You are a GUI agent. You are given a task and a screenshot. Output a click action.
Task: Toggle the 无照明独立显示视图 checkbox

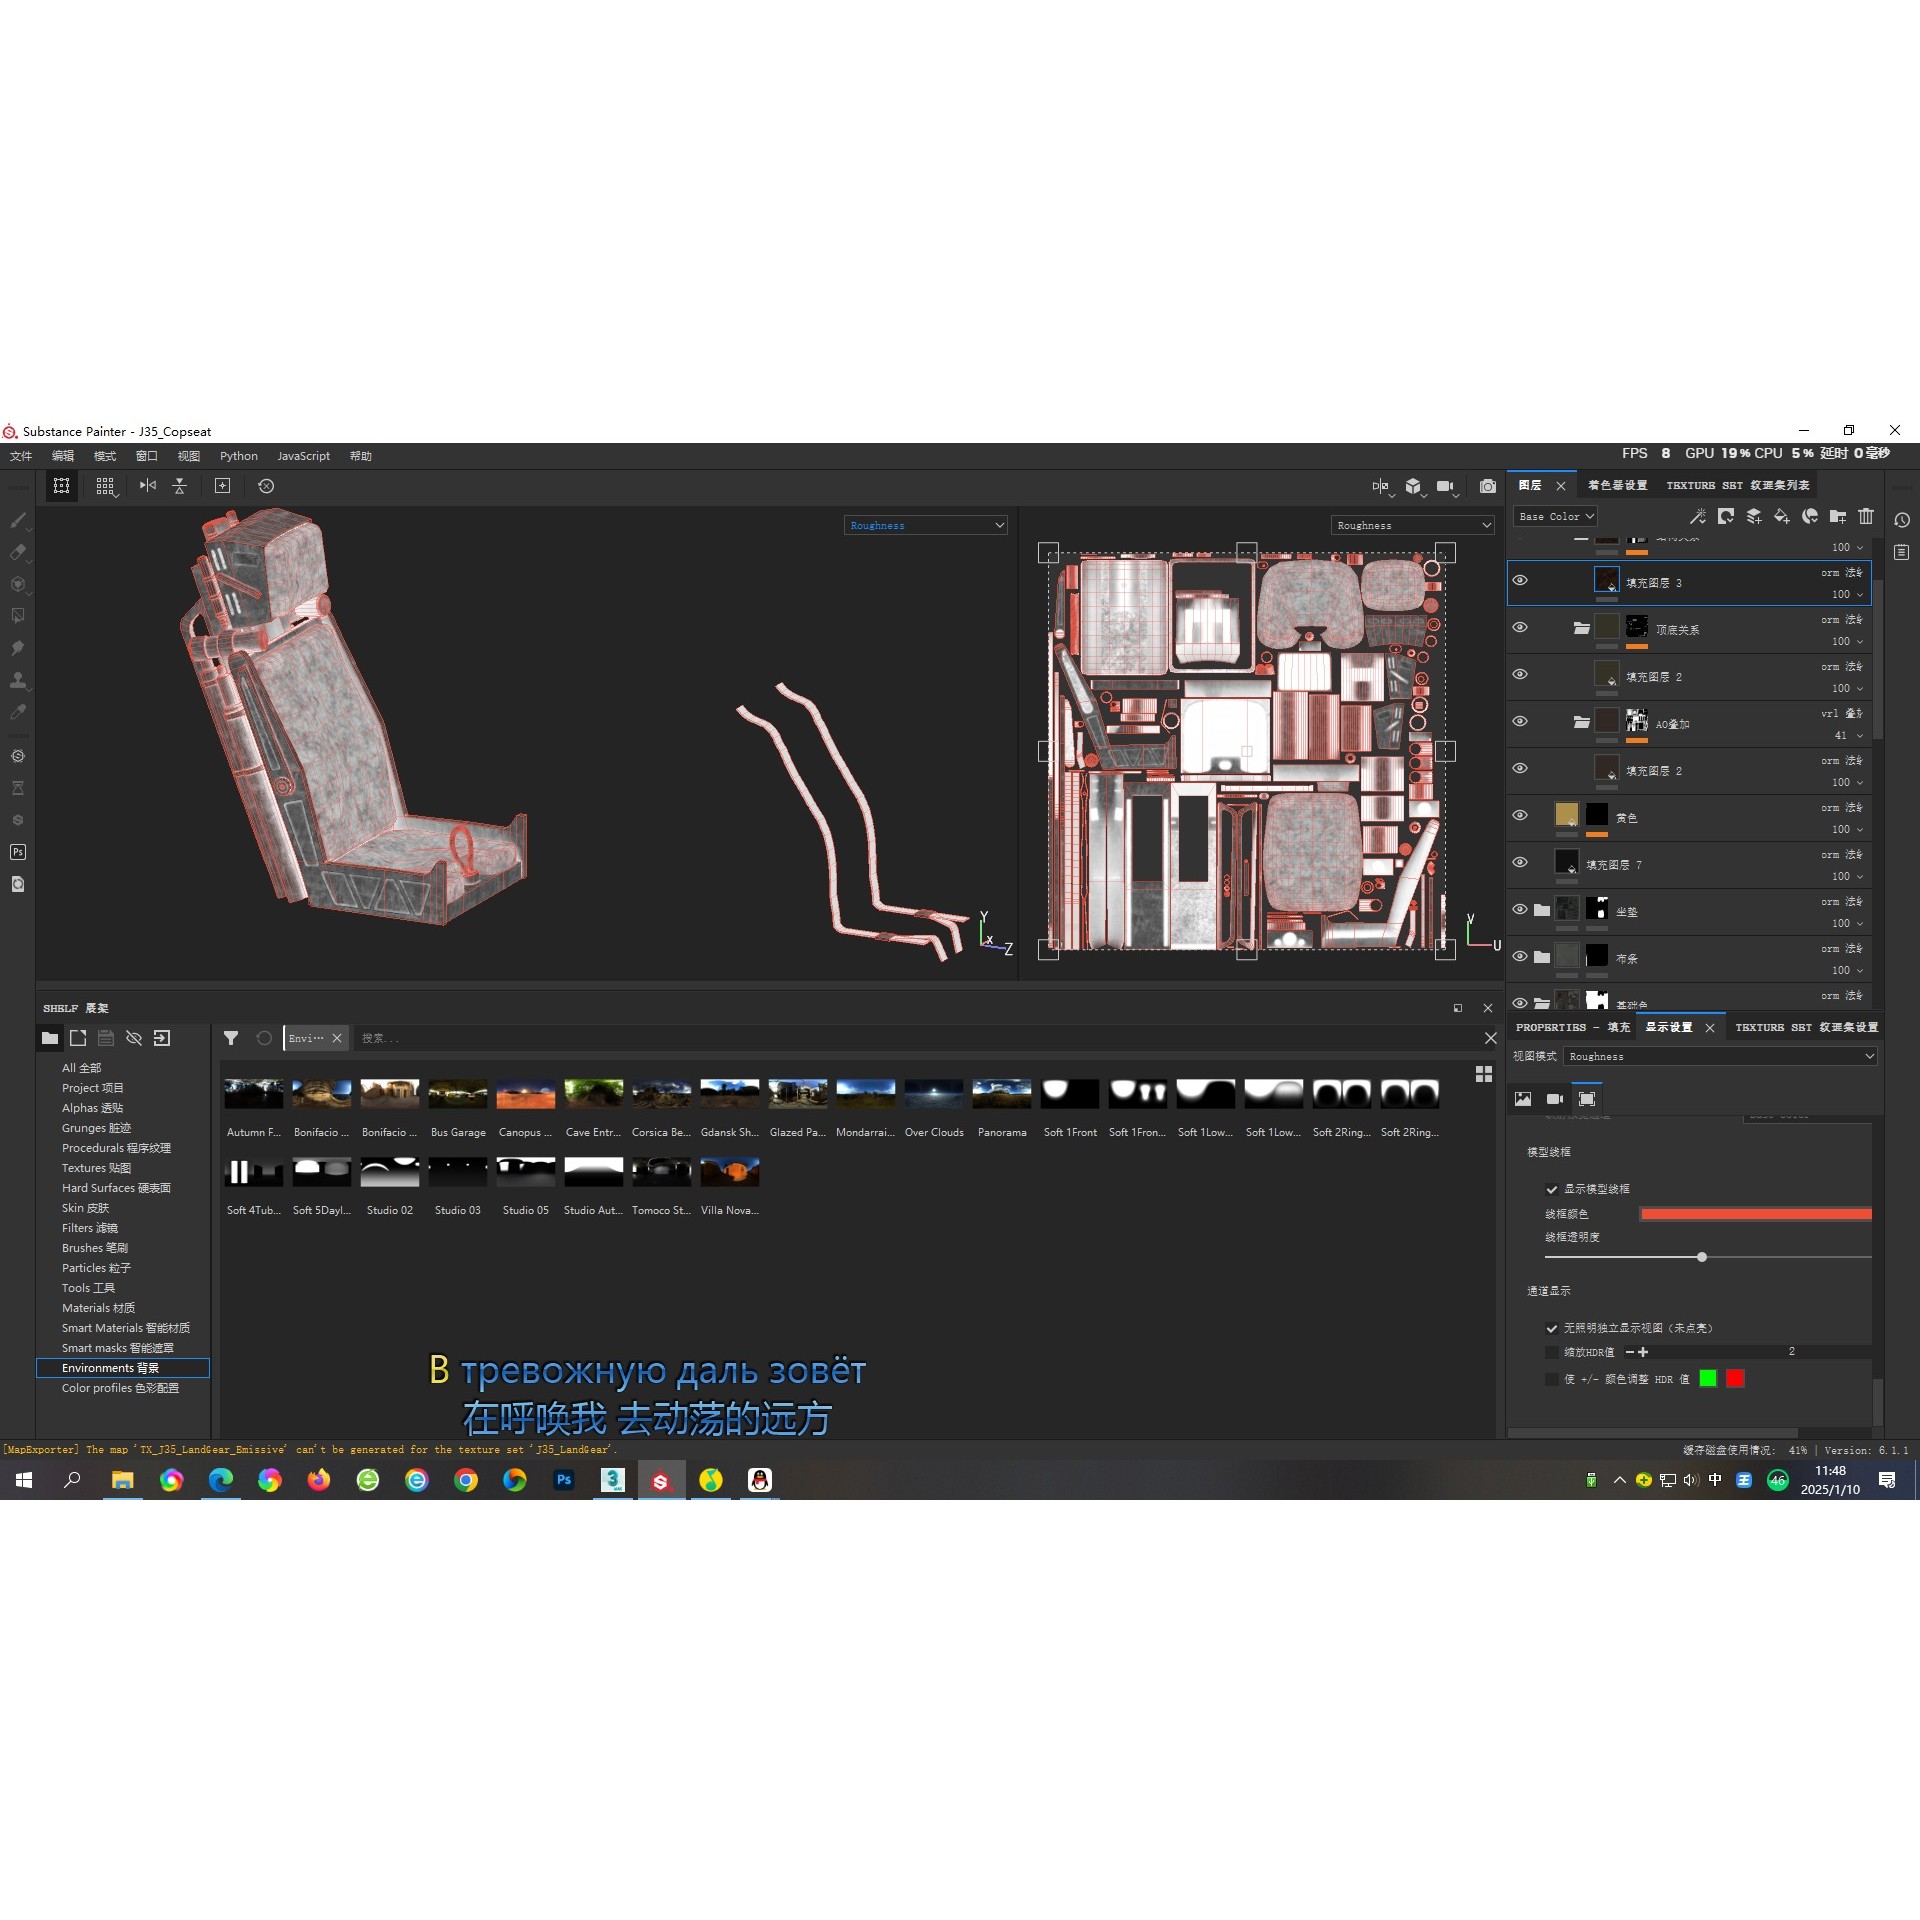tap(1552, 1328)
